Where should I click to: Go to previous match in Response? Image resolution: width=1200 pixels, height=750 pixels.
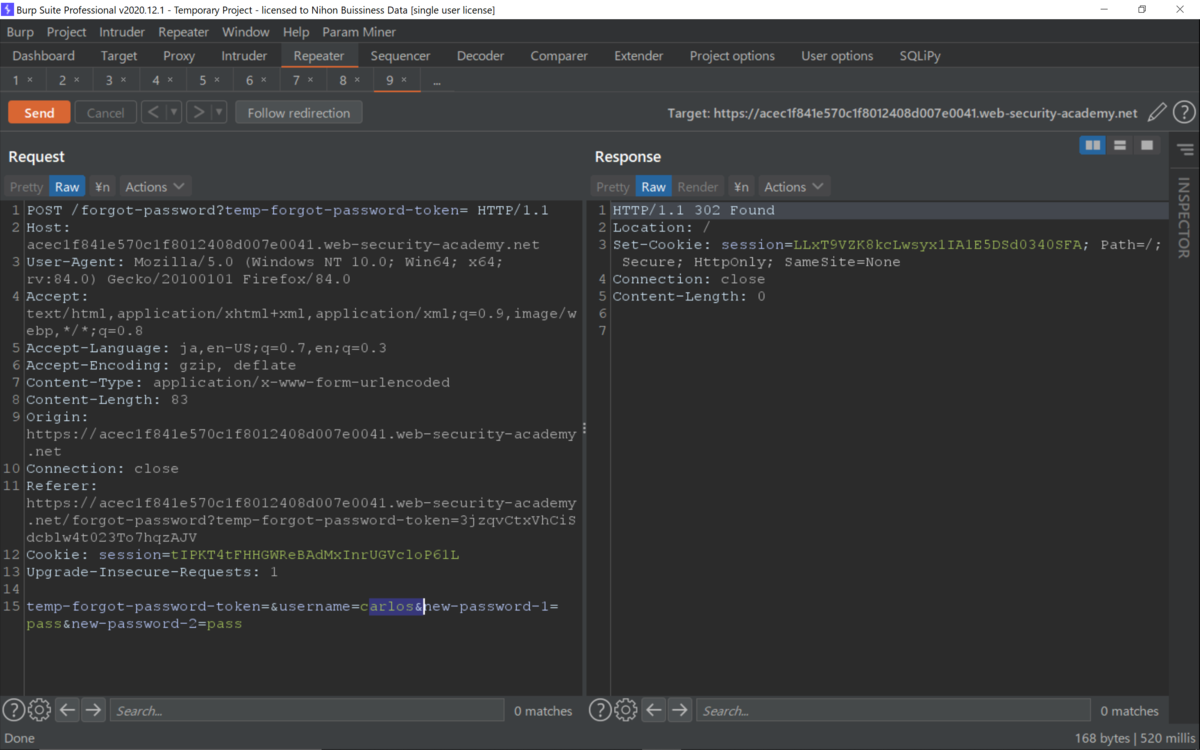click(x=653, y=710)
